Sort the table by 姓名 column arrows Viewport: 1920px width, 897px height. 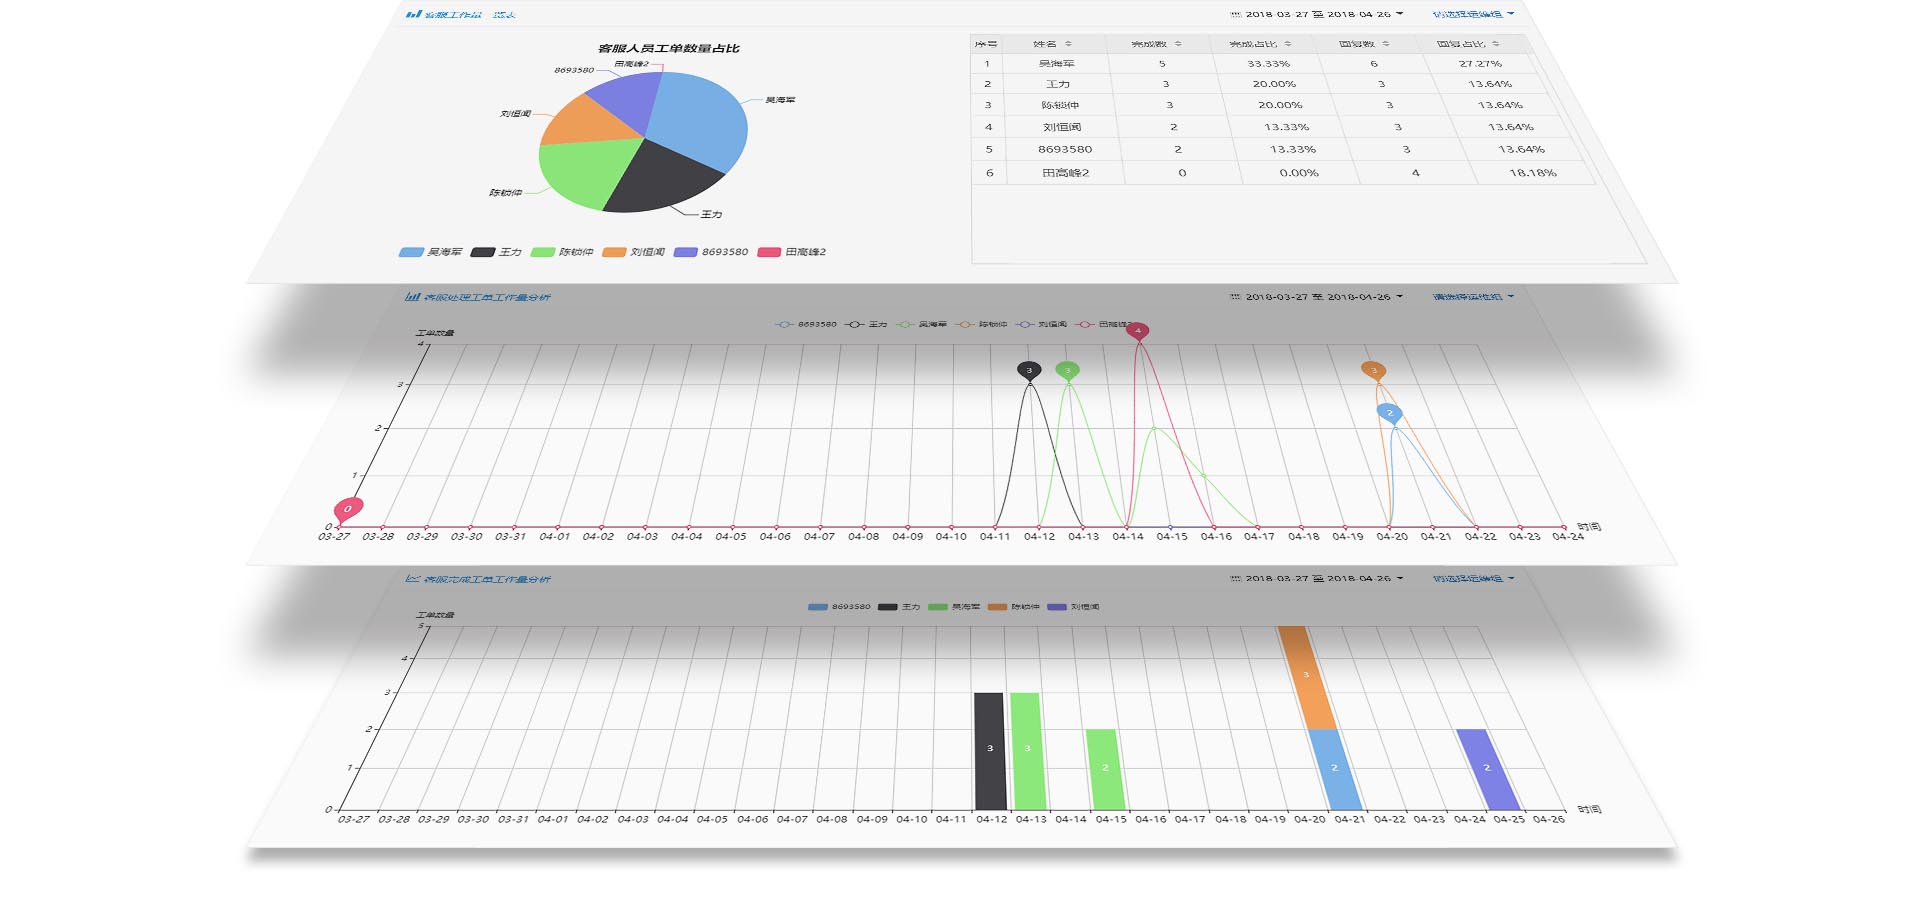coord(1068,44)
